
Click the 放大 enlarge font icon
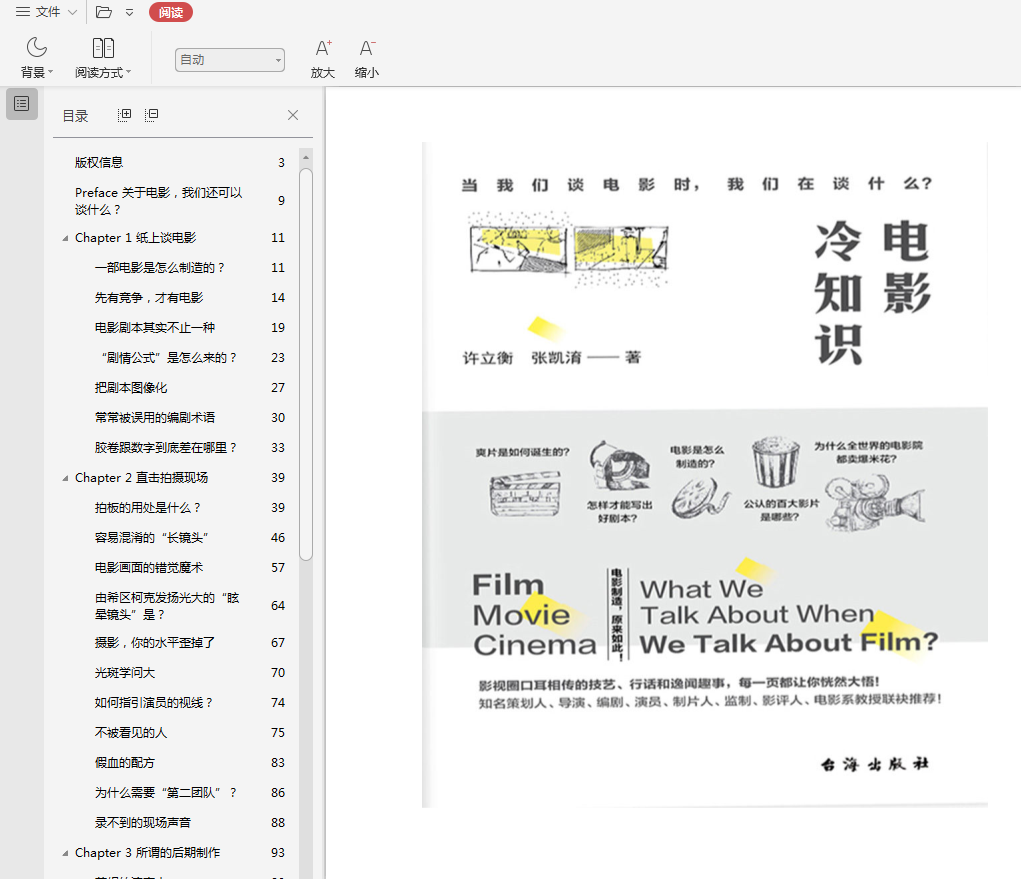pos(323,48)
